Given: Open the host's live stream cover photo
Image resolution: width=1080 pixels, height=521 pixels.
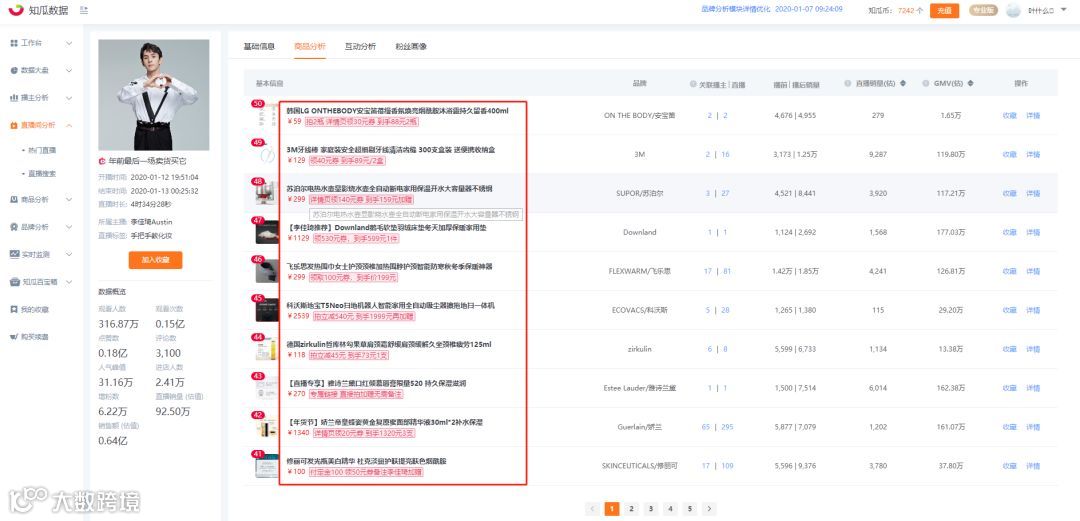Looking at the screenshot, I should 154,95.
